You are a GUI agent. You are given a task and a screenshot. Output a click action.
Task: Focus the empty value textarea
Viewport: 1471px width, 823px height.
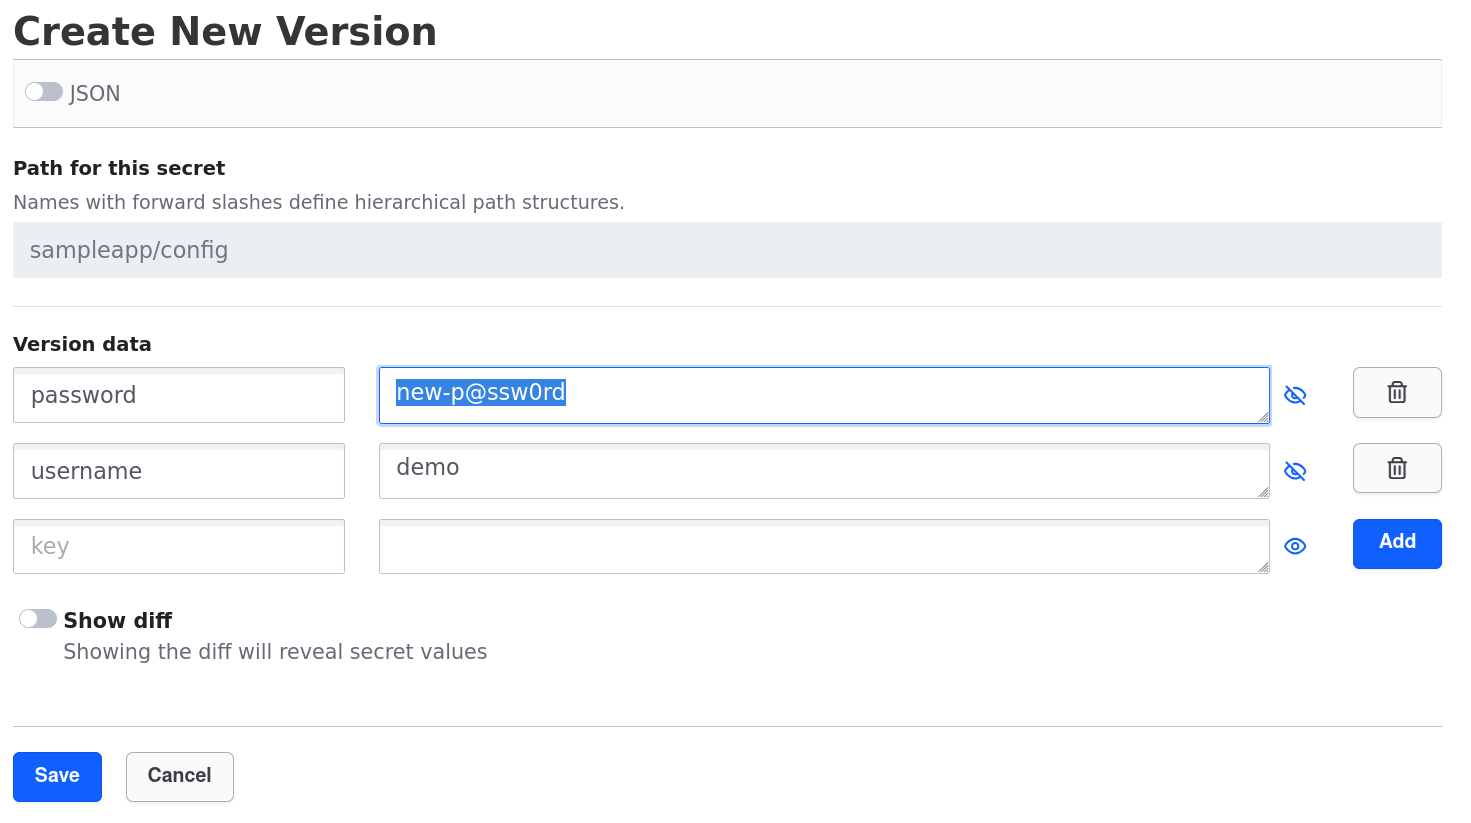point(824,546)
